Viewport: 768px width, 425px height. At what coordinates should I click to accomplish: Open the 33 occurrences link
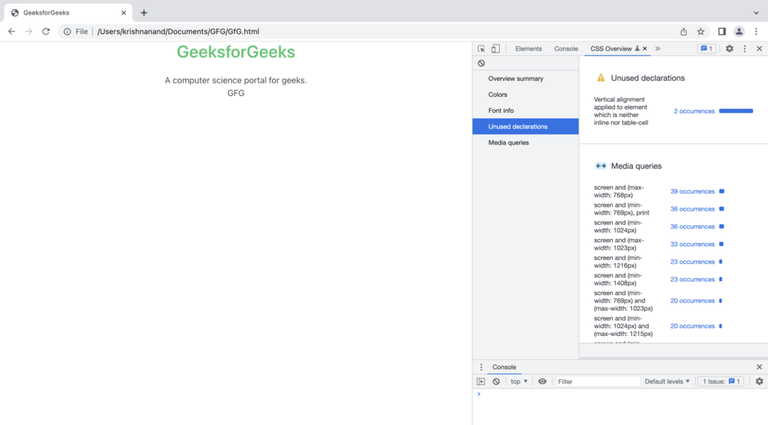click(693, 244)
